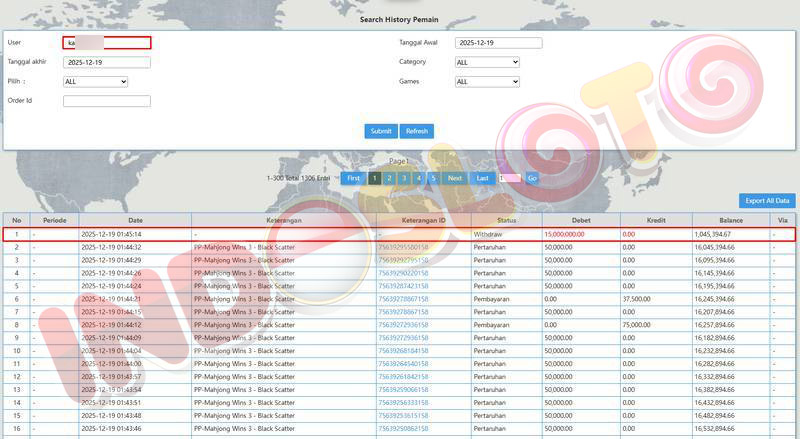The width and height of the screenshot is (800, 439).
Task: Focus the User input field
Action: (106, 43)
